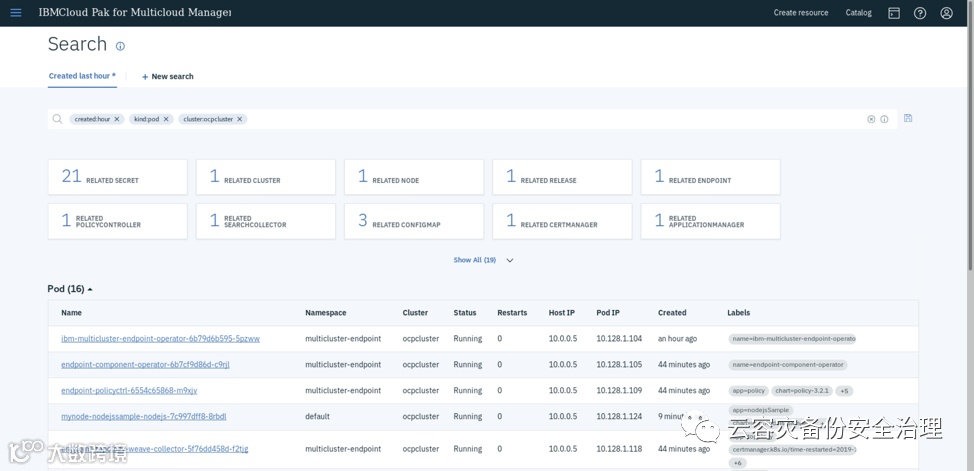Click the chart=policy-3.2.1 label tag

point(801,391)
